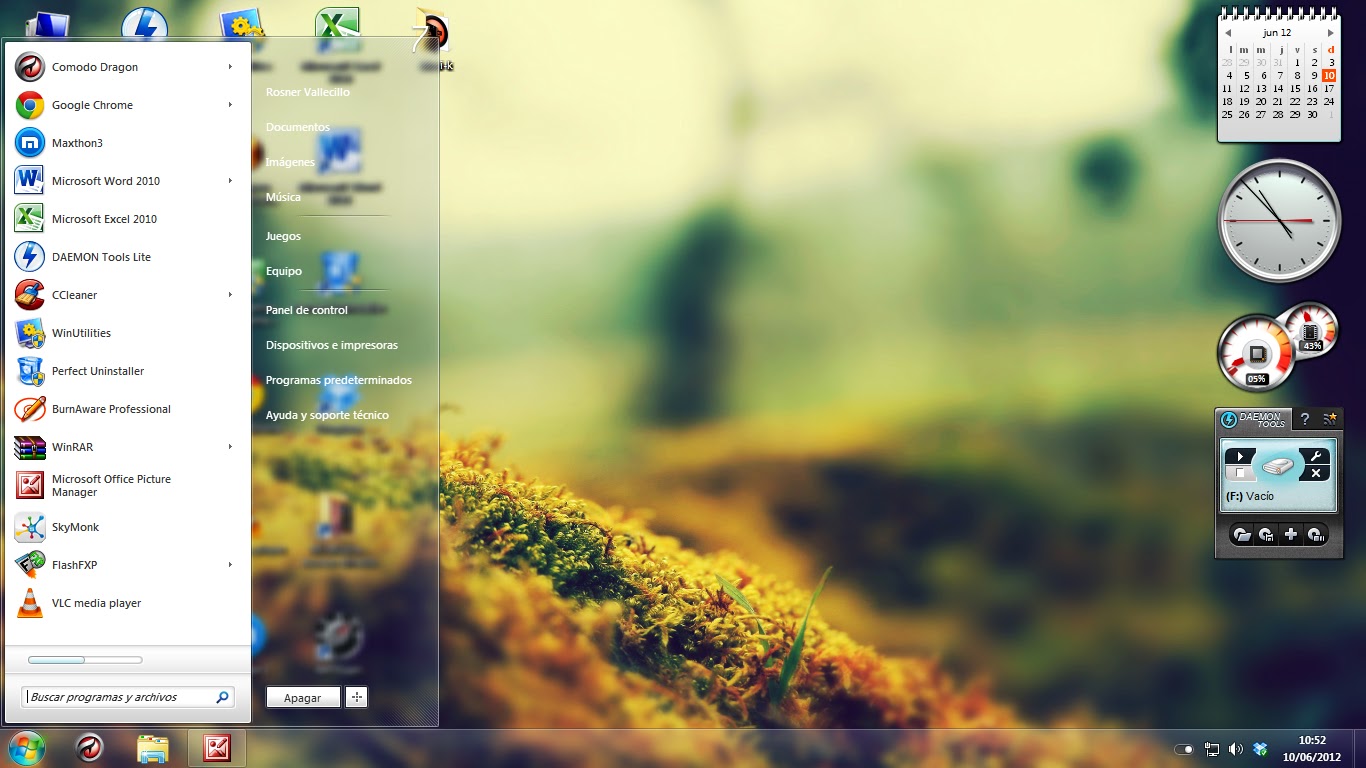Click the Windows Start orb
1366x768 pixels.
pyautogui.click(x=27, y=748)
